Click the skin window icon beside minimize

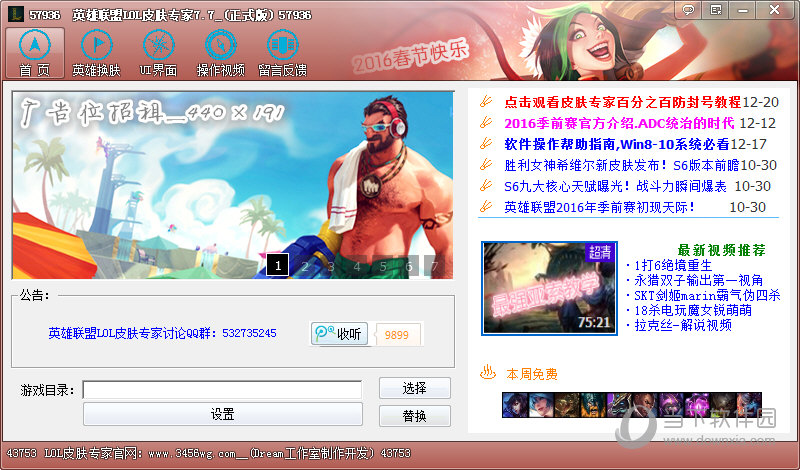pyautogui.click(x=715, y=10)
